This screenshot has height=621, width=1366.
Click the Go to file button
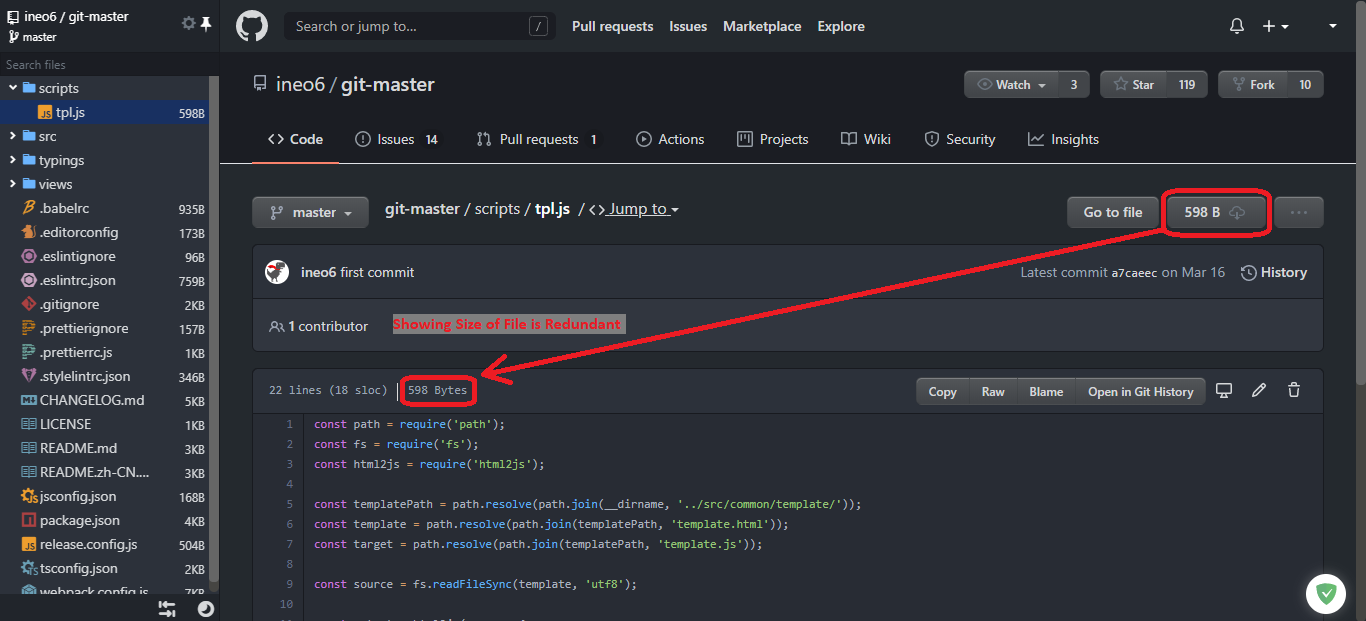coord(1113,212)
